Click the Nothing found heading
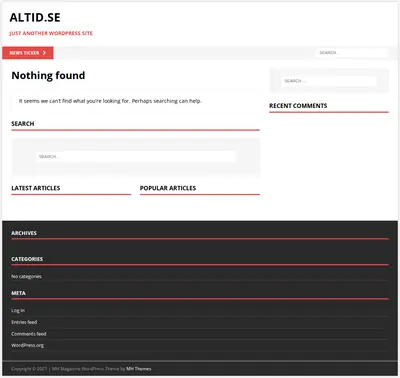Screen dimensions: 400x378 point(48,76)
